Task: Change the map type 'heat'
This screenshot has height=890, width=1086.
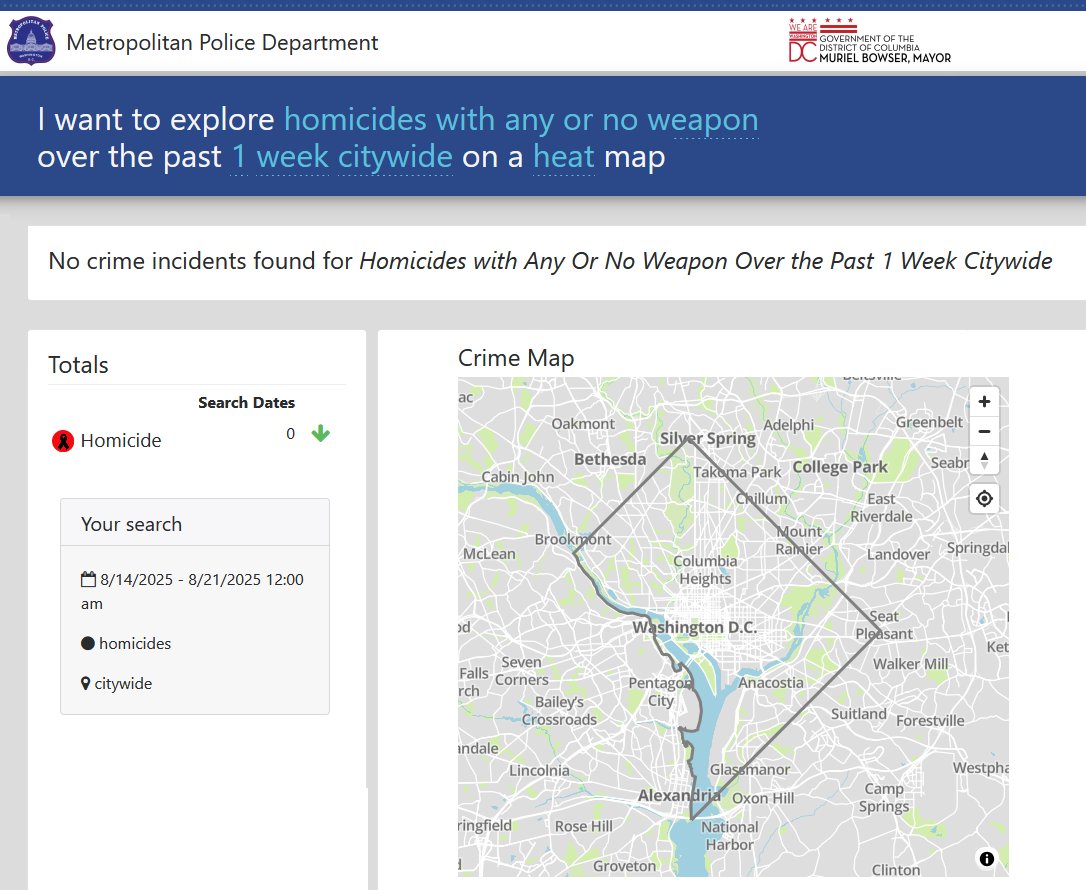Action: 564,157
